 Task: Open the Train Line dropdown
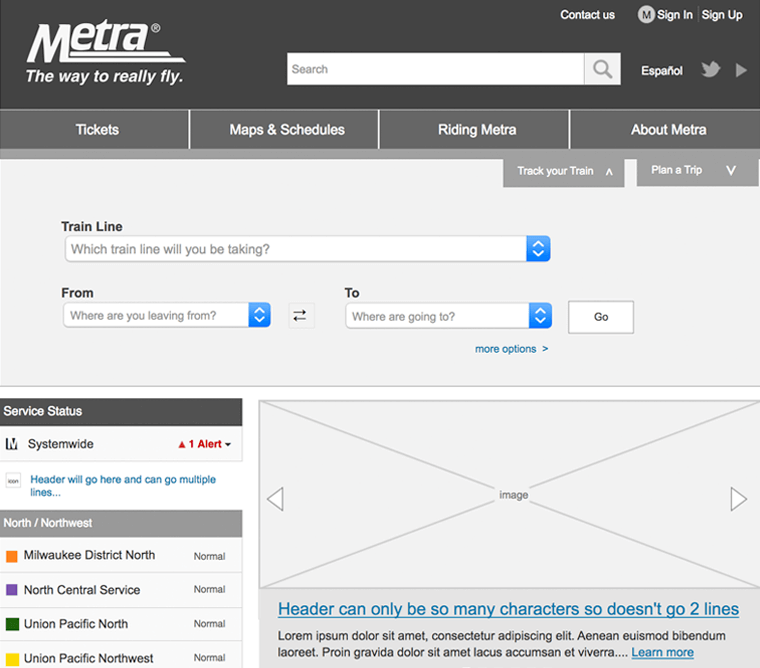[307, 249]
